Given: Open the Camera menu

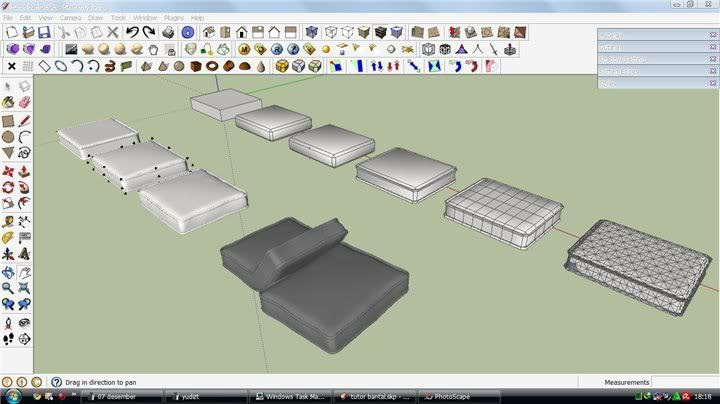Looking at the screenshot, I should pyautogui.click(x=70, y=18).
